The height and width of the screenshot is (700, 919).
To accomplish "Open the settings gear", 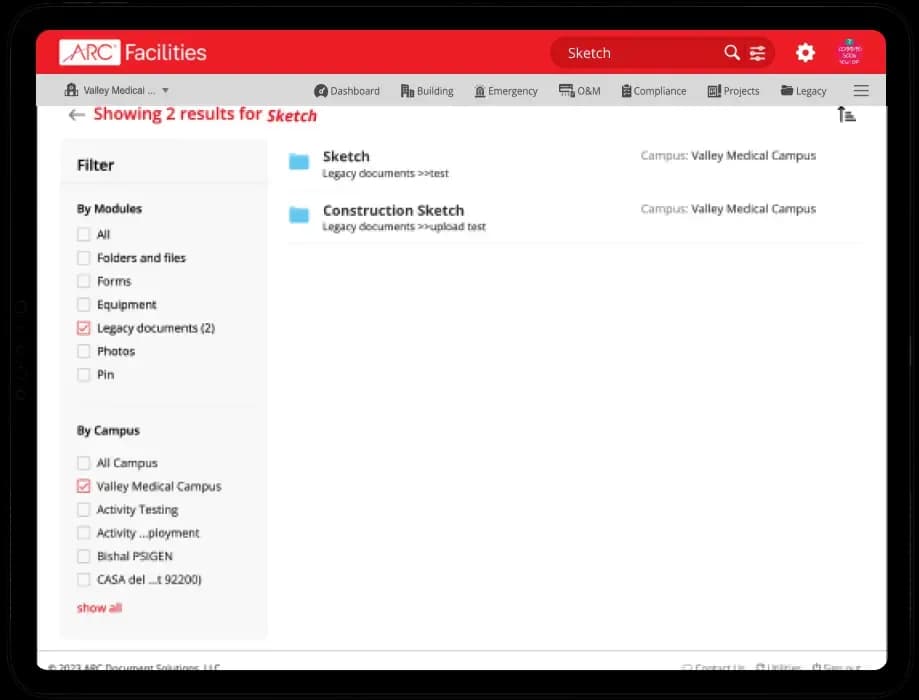I will tap(805, 52).
